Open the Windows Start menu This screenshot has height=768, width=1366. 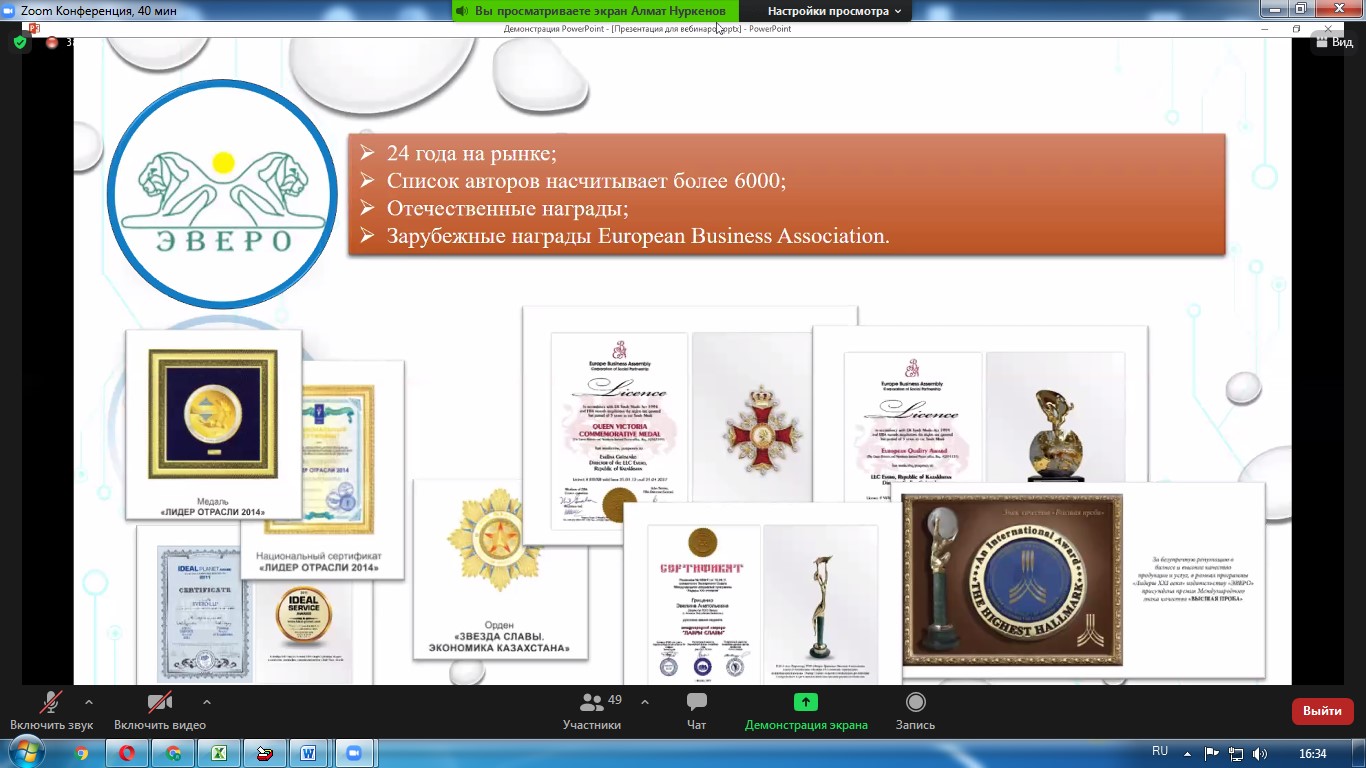pos(24,753)
